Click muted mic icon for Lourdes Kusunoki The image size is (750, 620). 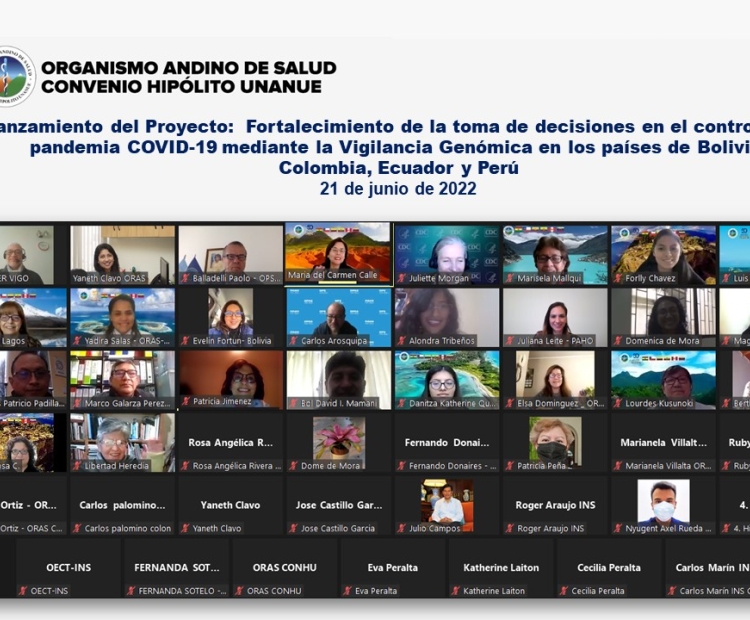pos(618,403)
